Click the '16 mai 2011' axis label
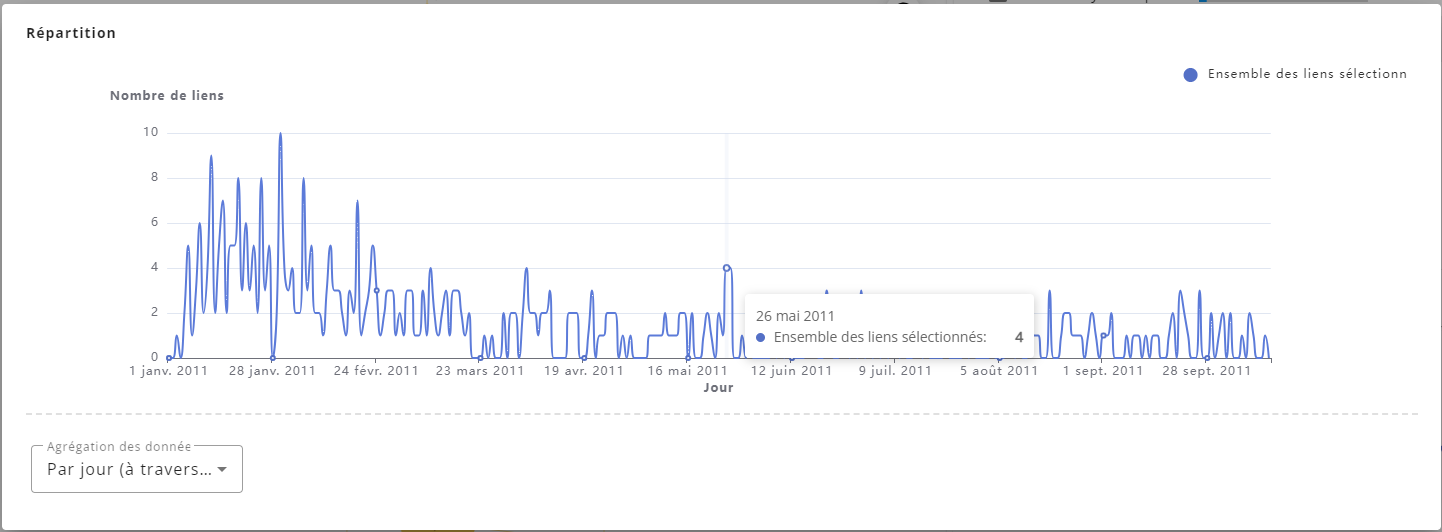 688,371
